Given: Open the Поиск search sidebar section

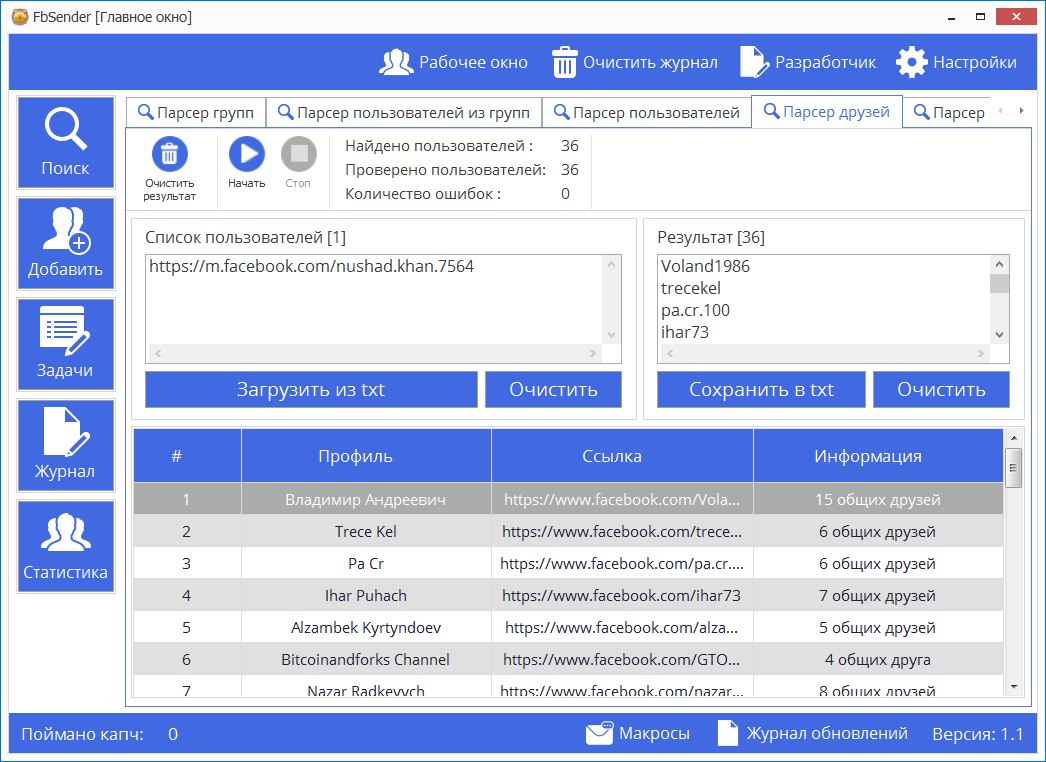Looking at the screenshot, I should tap(65, 142).
